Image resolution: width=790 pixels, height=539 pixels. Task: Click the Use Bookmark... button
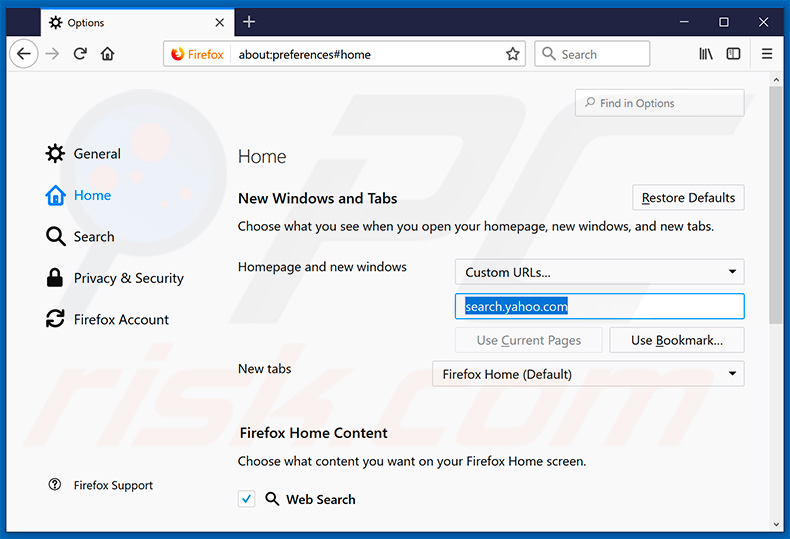677,340
